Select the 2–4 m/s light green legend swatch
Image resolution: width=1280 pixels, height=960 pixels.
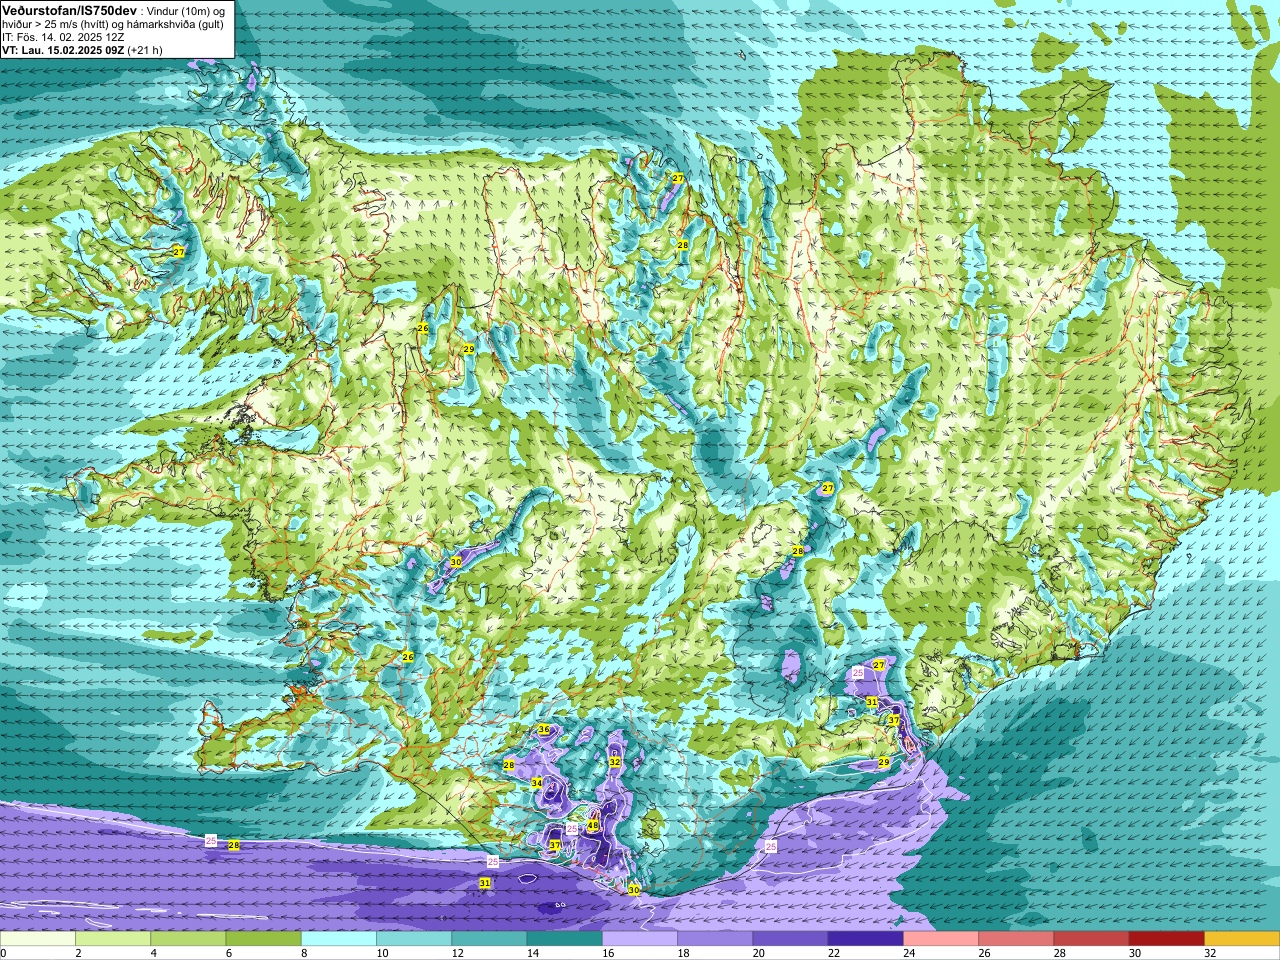point(113,939)
